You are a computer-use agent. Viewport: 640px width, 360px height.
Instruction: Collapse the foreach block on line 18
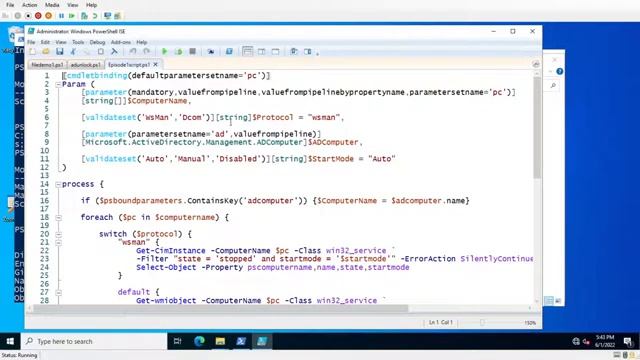click(x=58, y=218)
